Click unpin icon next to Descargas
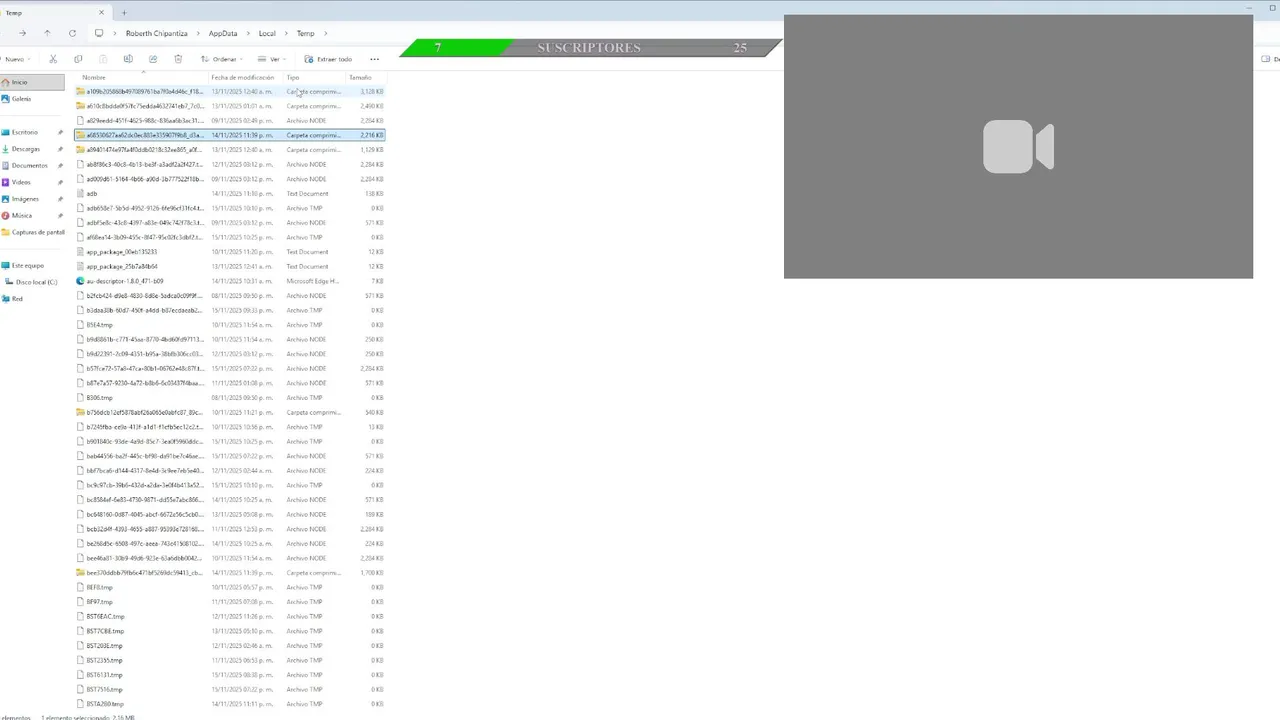Image resolution: width=1280 pixels, height=720 pixels. (60, 149)
